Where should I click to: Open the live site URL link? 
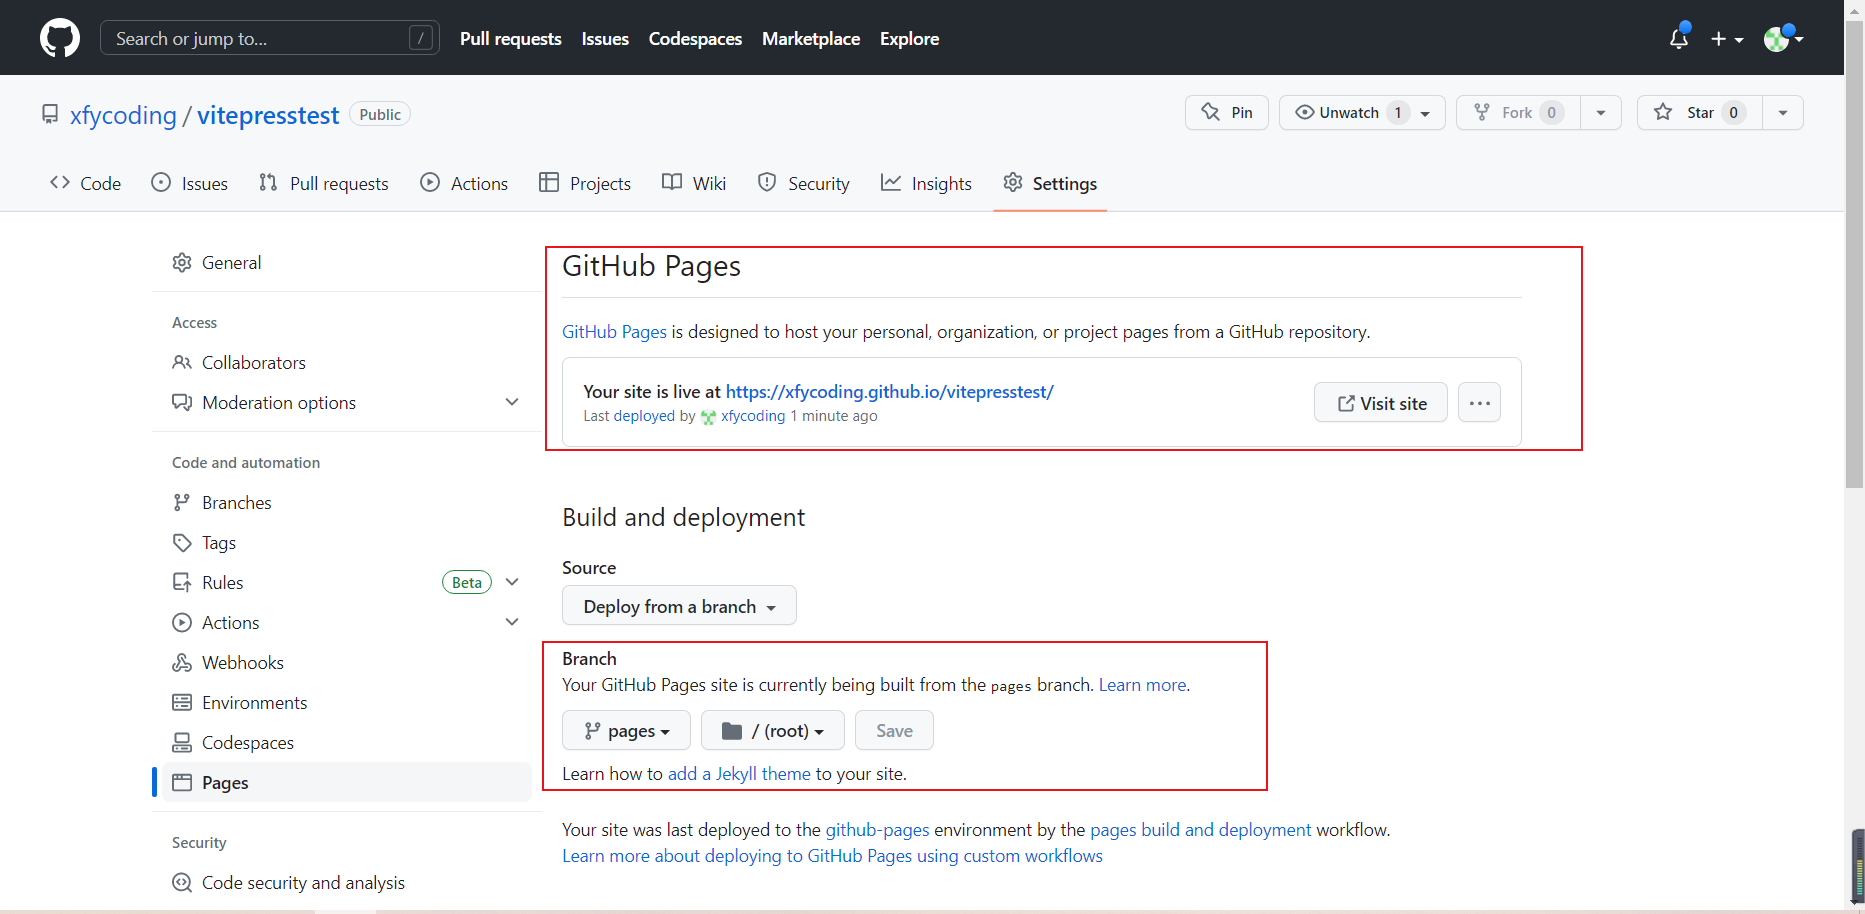click(x=889, y=392)
